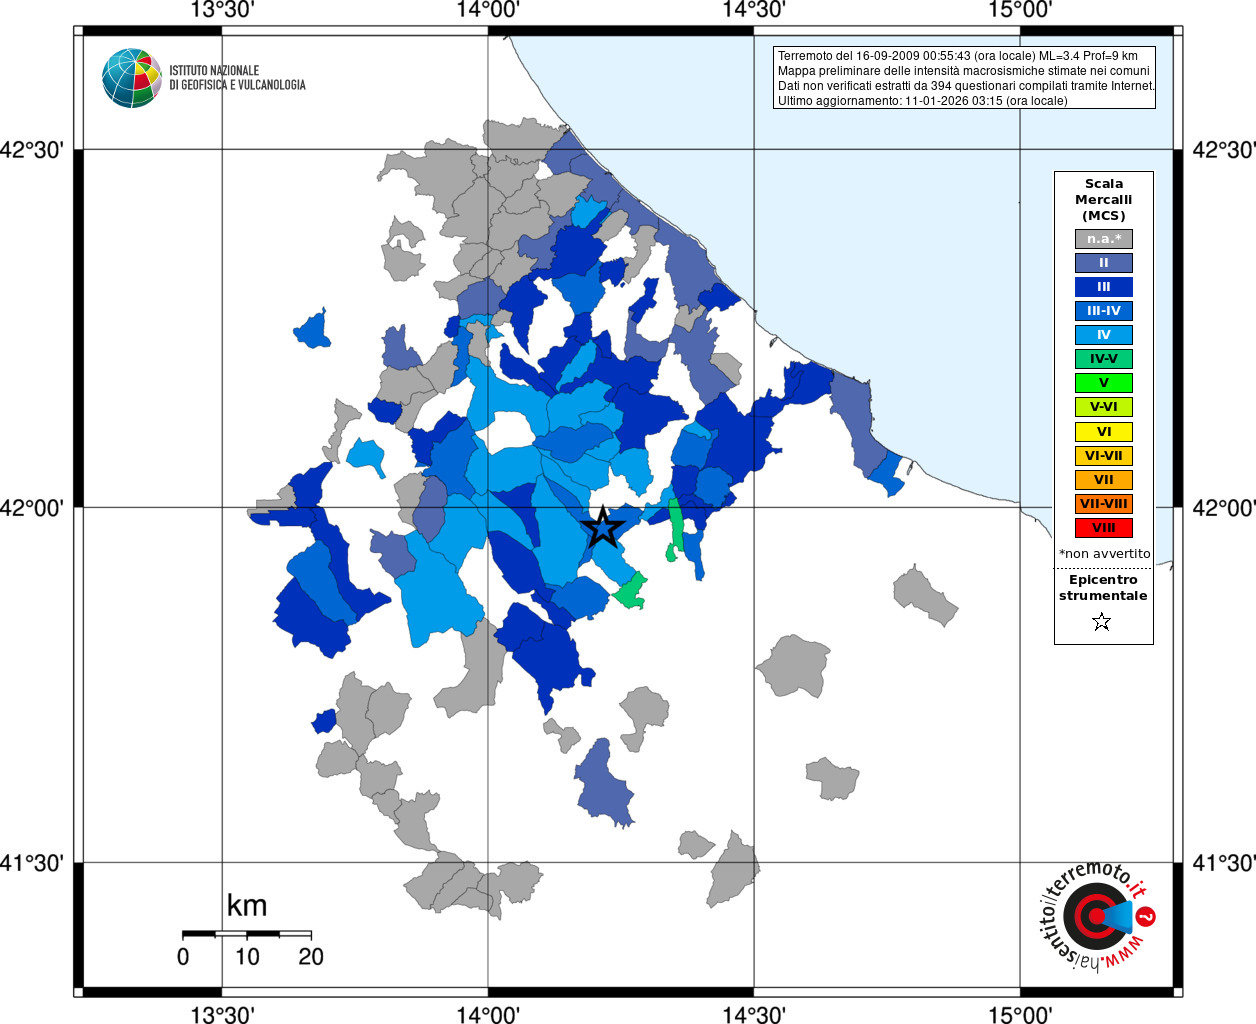Viewport: 1256px width, 1024px height.
Task: Click right axis label 41°30'
Action: [1224, 862]
